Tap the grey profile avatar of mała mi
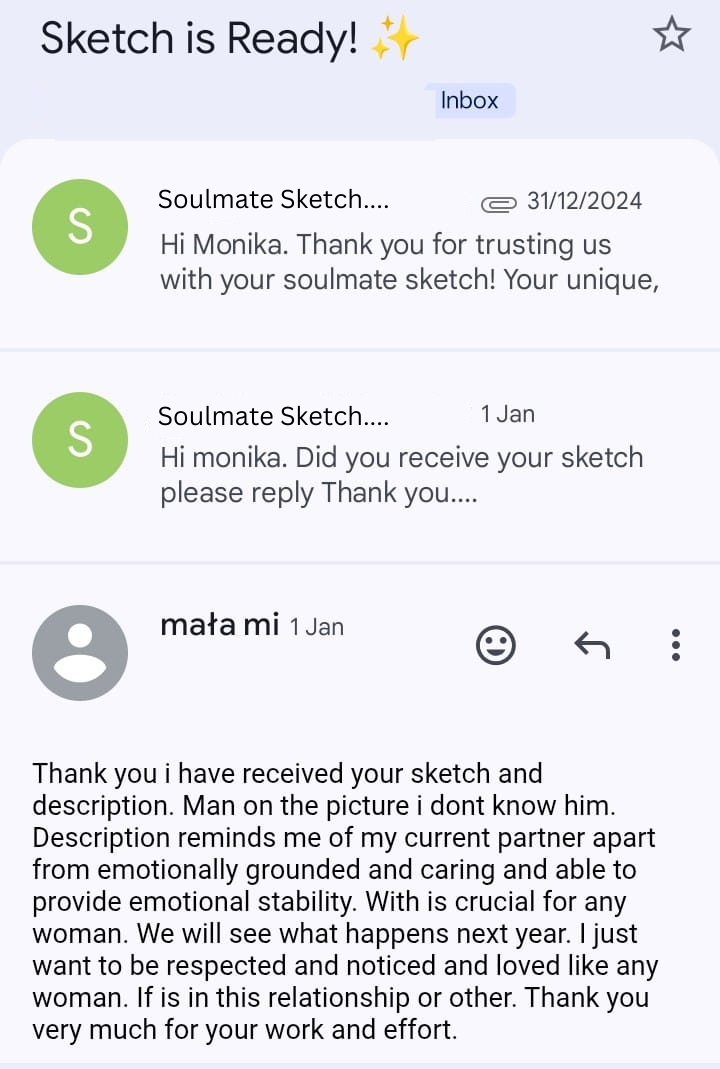The height and width of the screenshot is (1069, 720). (x=80, y=652)
